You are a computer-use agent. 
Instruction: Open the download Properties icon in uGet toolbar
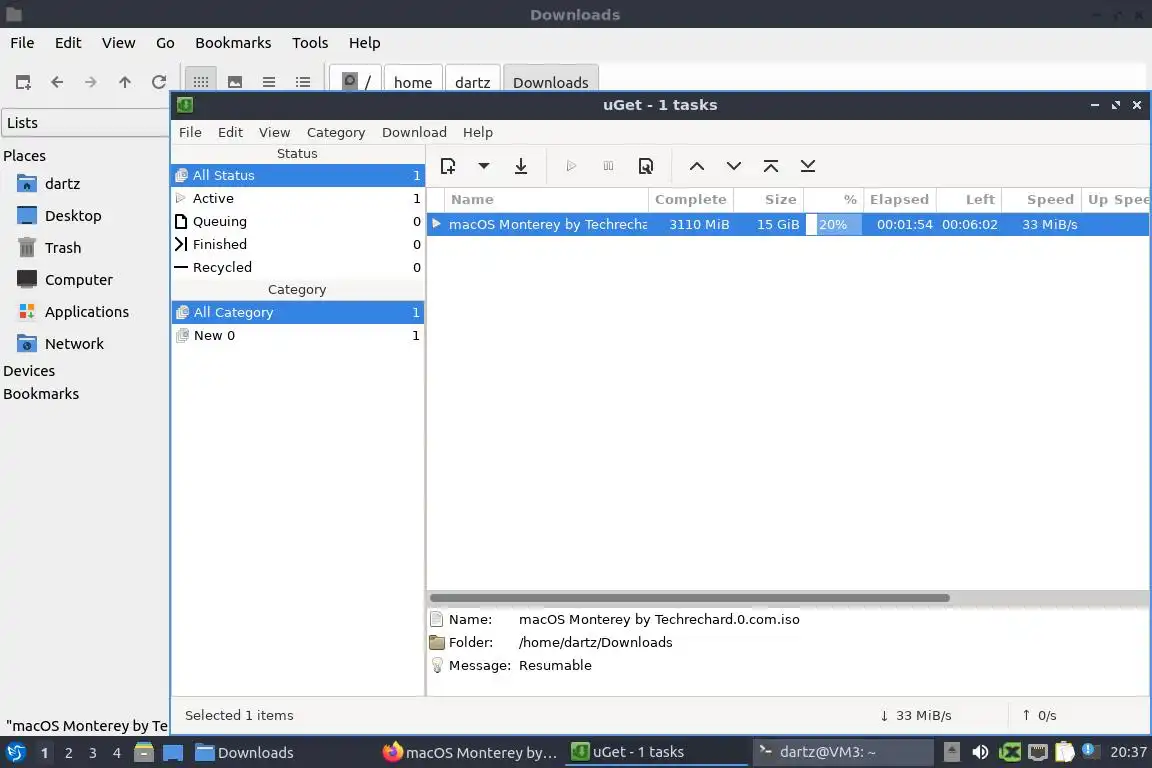pos(645,166)
